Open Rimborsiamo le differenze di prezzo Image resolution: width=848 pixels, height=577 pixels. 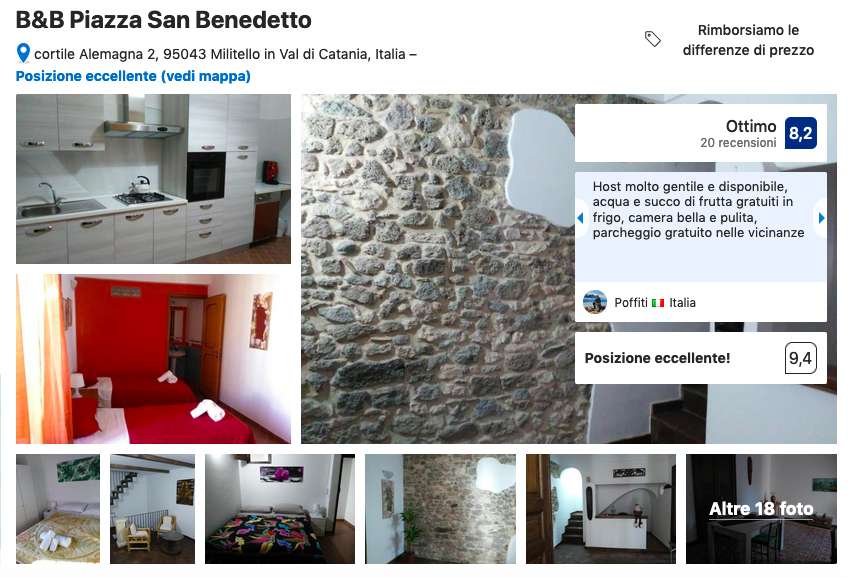tap(748, 40)
